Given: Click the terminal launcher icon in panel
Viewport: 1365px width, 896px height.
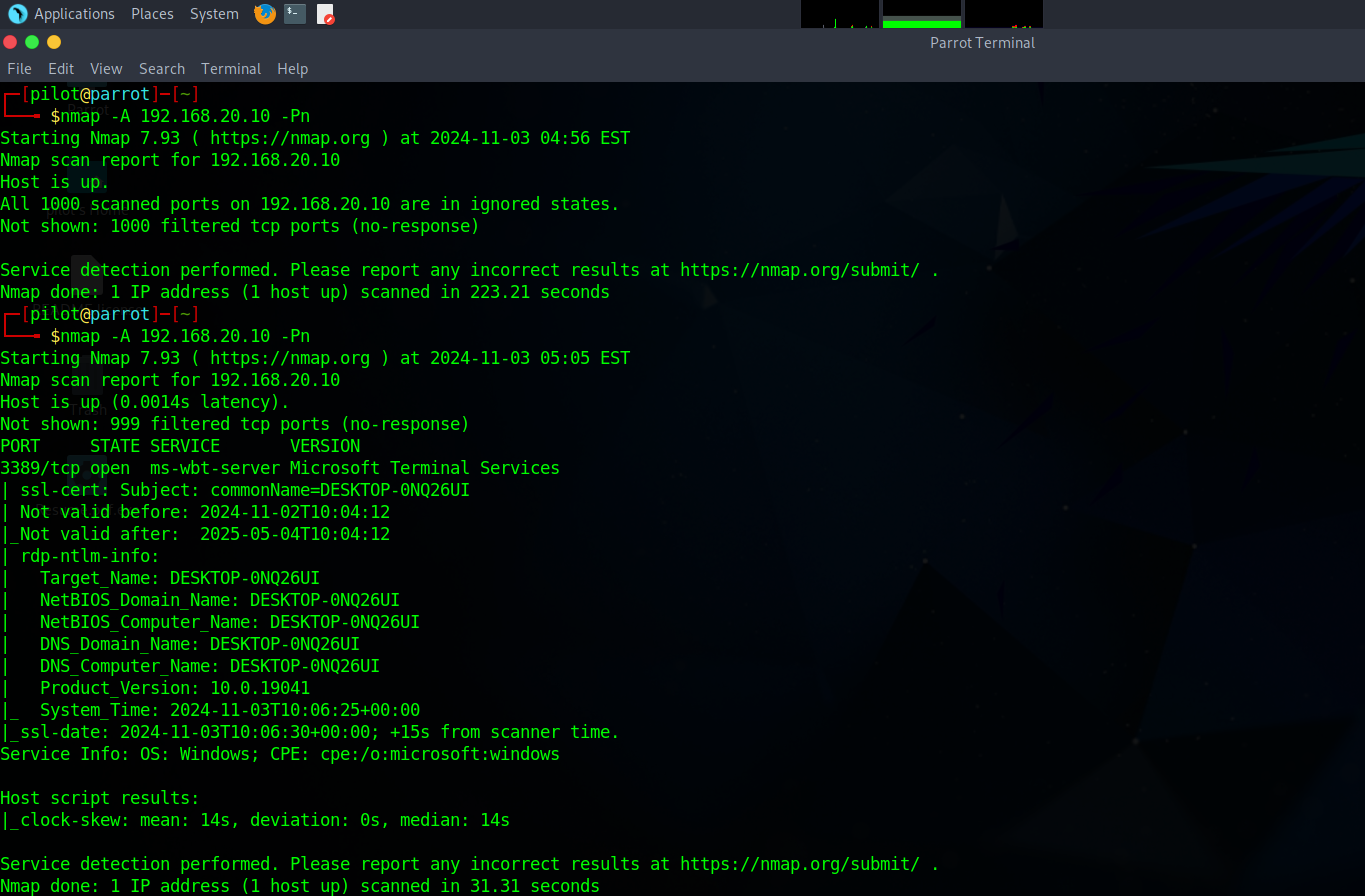Looking at the screenshot, I should [x=295, y=14].
